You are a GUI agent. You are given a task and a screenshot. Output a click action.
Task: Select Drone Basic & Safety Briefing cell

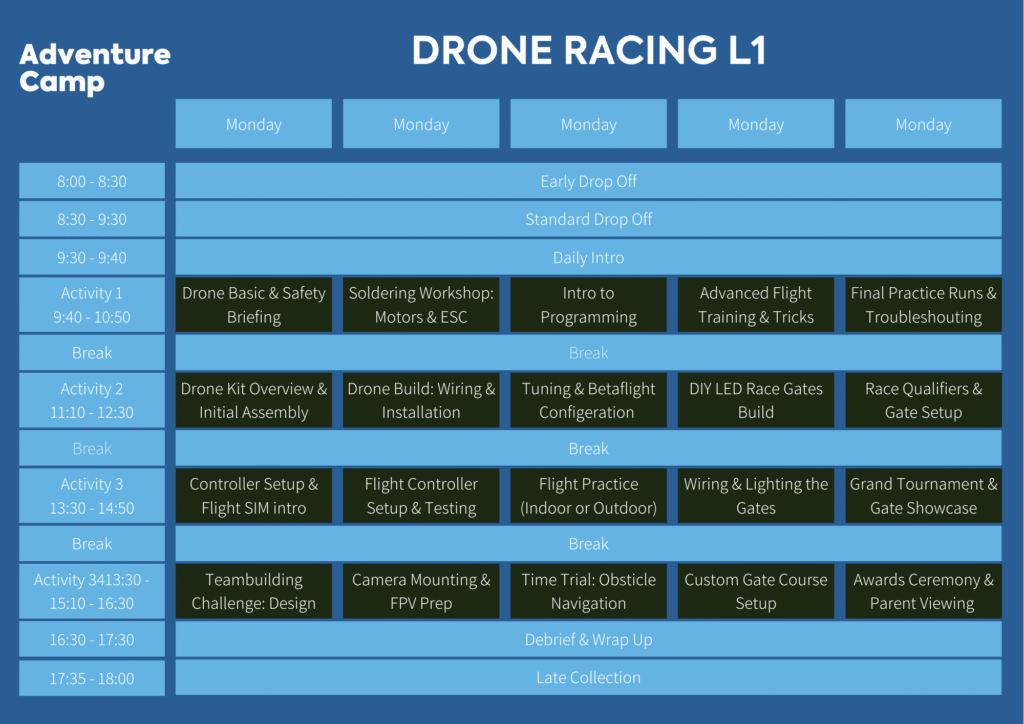254,305
